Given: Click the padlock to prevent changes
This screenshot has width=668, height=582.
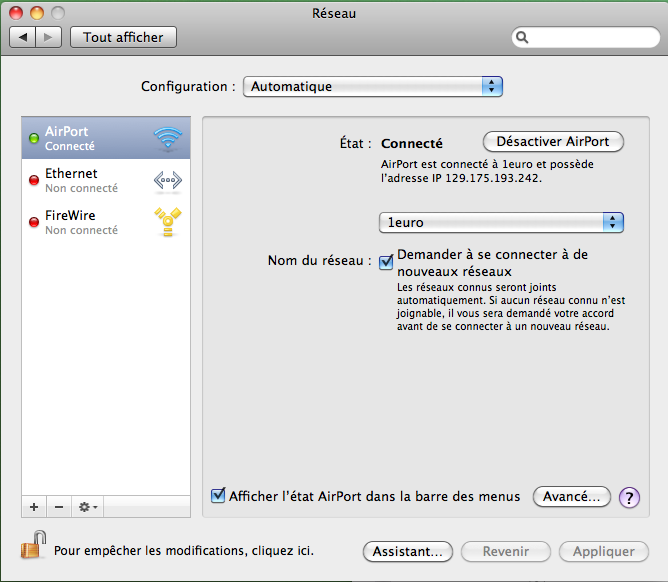Looking at the screenshot, I should tap(33, 545).
